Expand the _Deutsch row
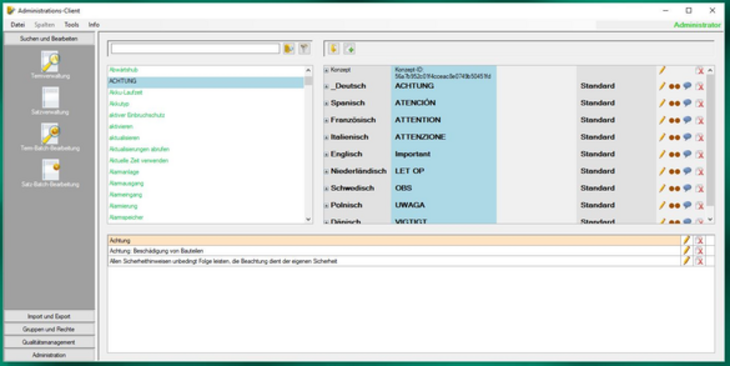This screenshot has width=730, height=366. pyautogui.click(x=326, y=87)
